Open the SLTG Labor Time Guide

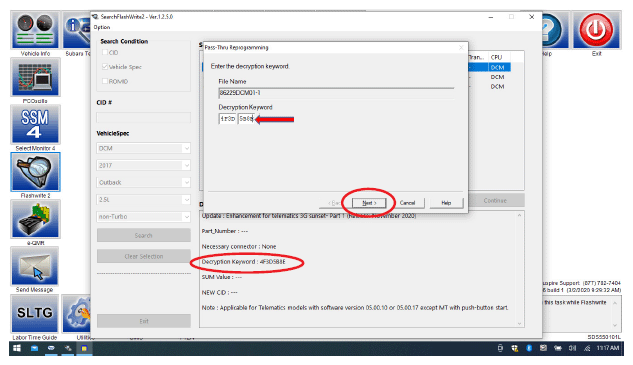click(35, 314)
